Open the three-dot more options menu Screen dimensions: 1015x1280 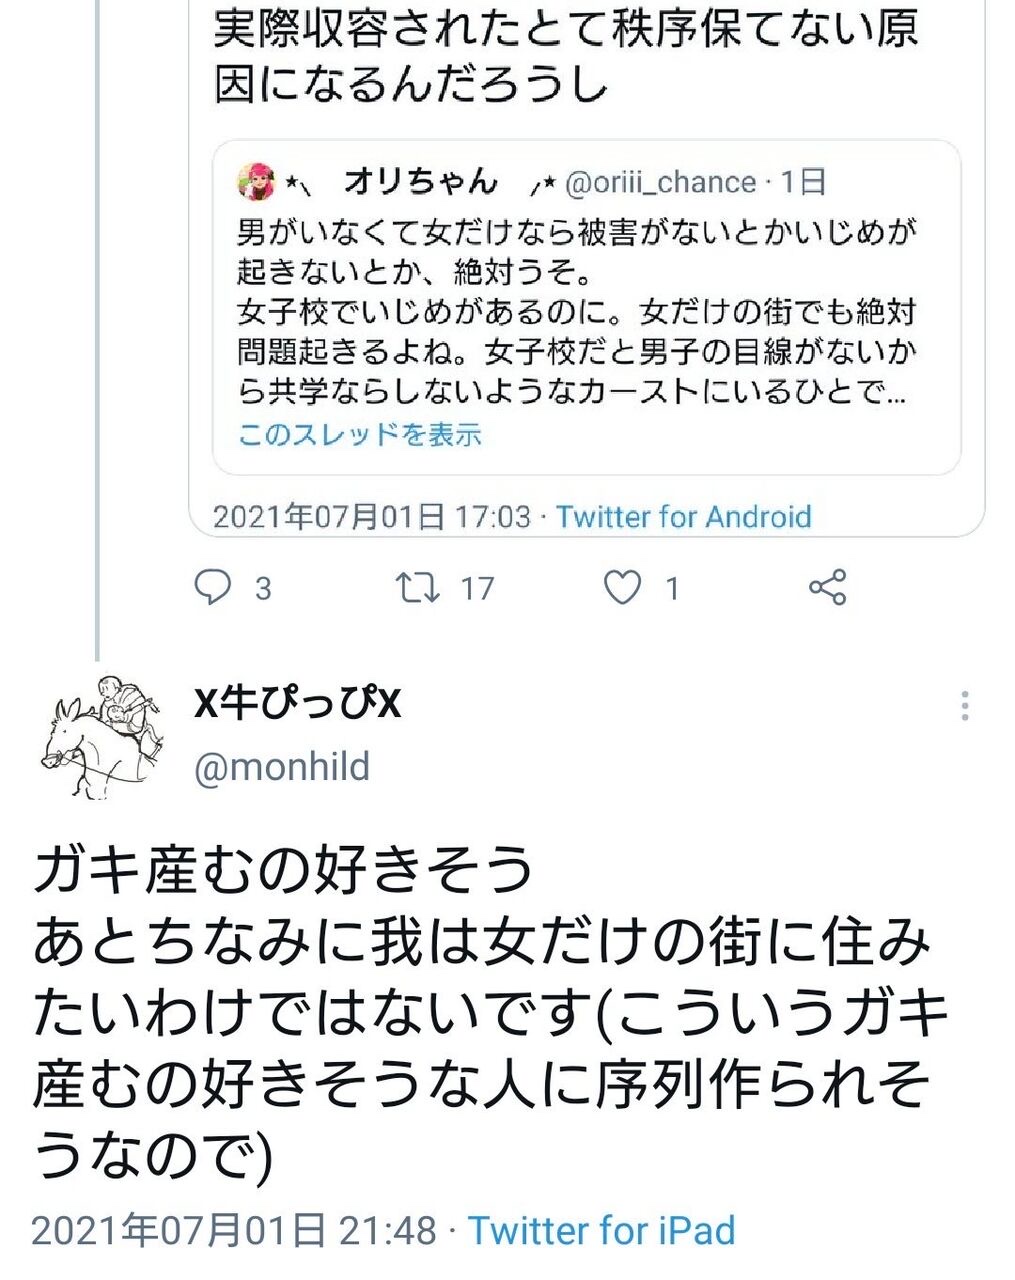point(964,705)
